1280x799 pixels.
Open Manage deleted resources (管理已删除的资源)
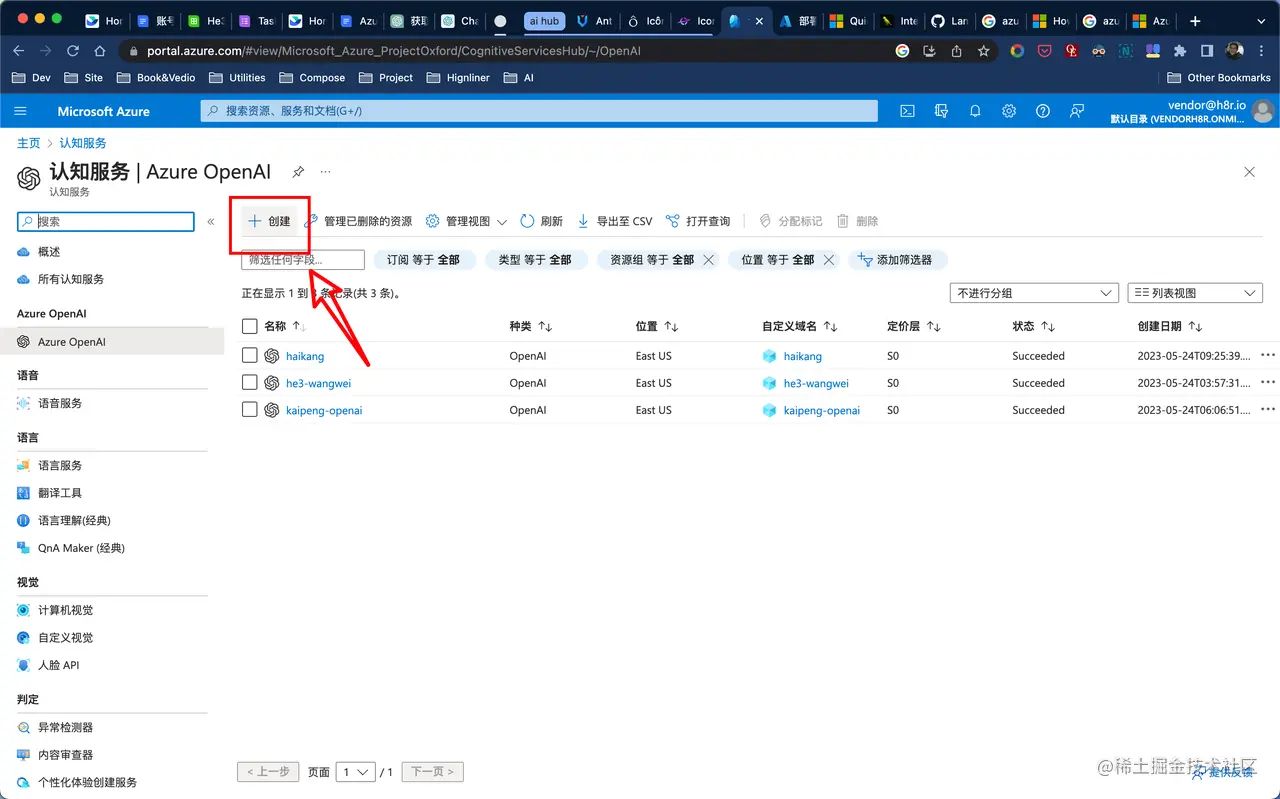click(x=358, y=221)
